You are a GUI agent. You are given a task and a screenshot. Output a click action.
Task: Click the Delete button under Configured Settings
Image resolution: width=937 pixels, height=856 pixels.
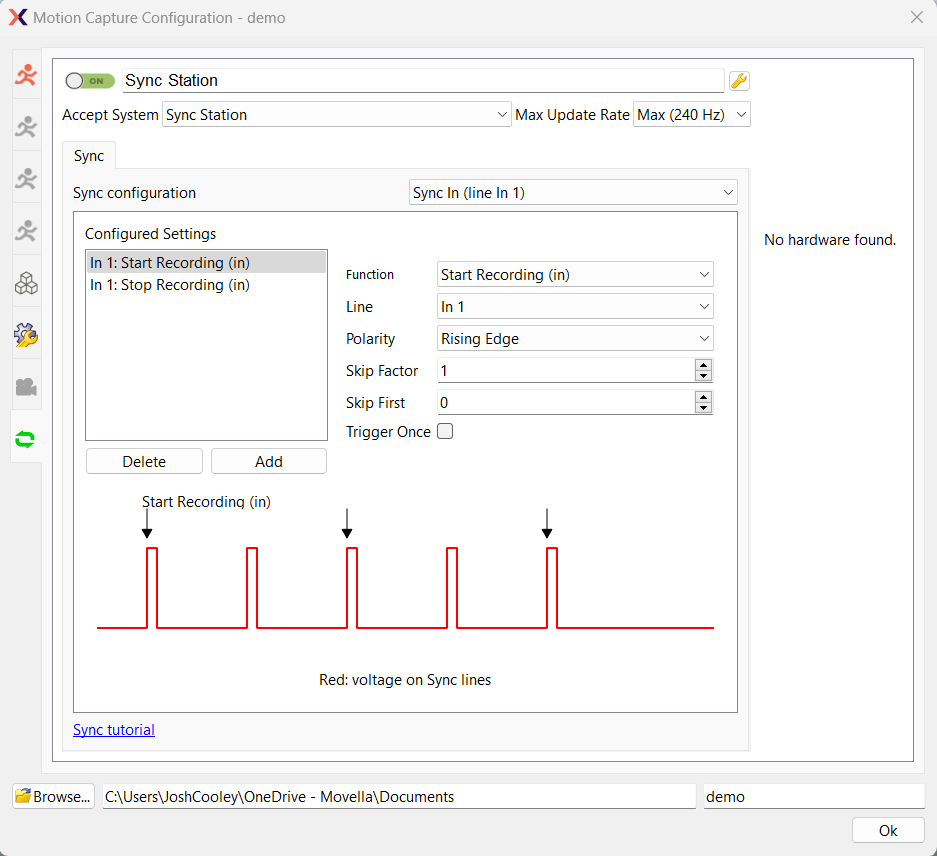tap(143, 461)
